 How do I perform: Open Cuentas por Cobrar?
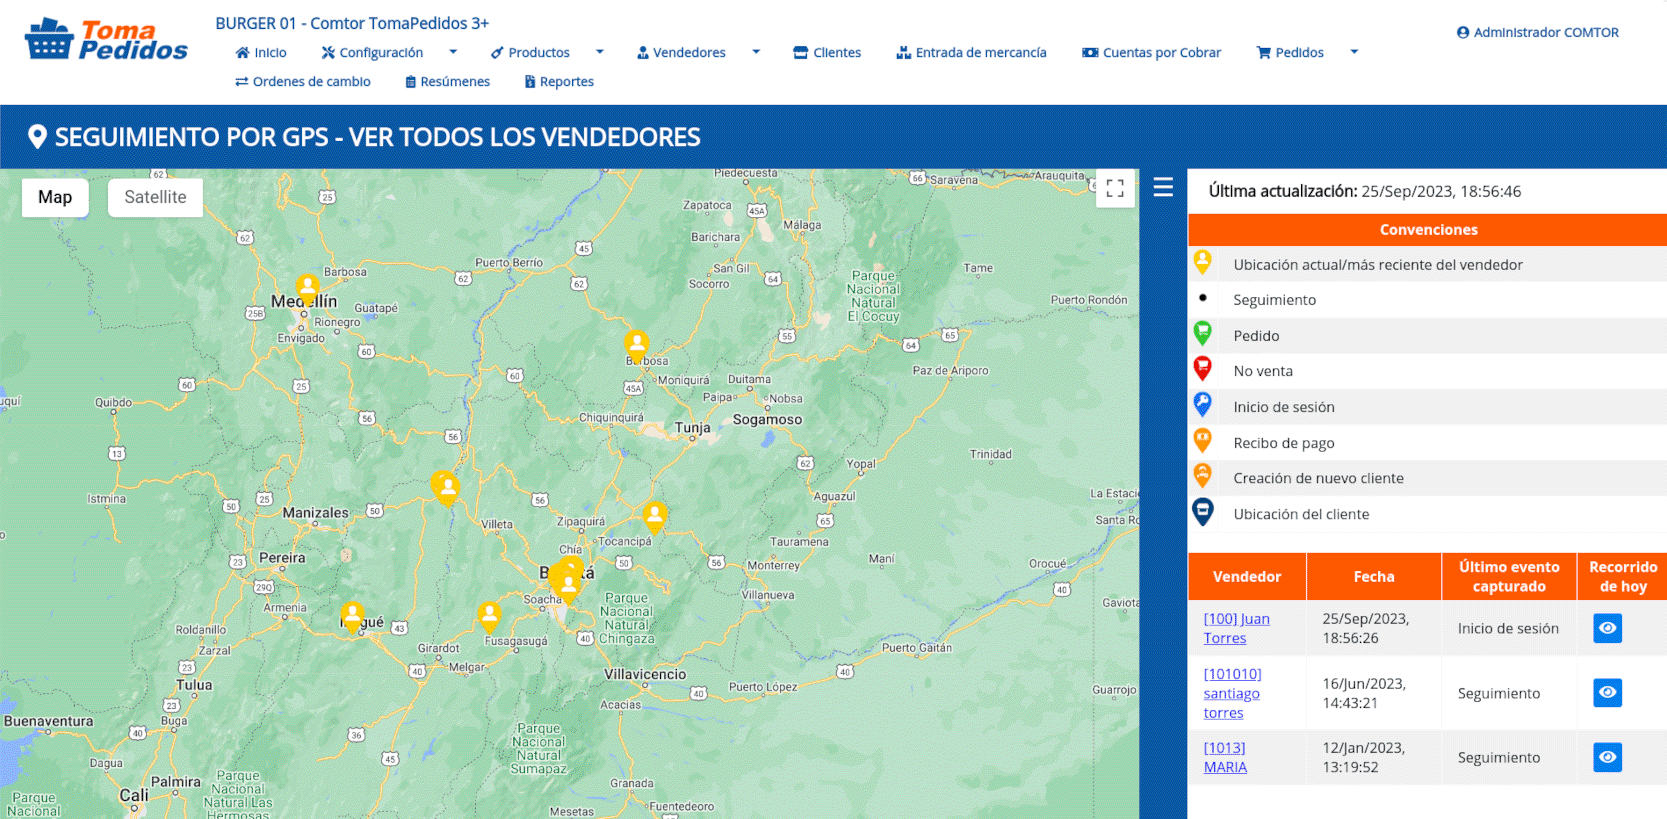tap(1152, 53)
